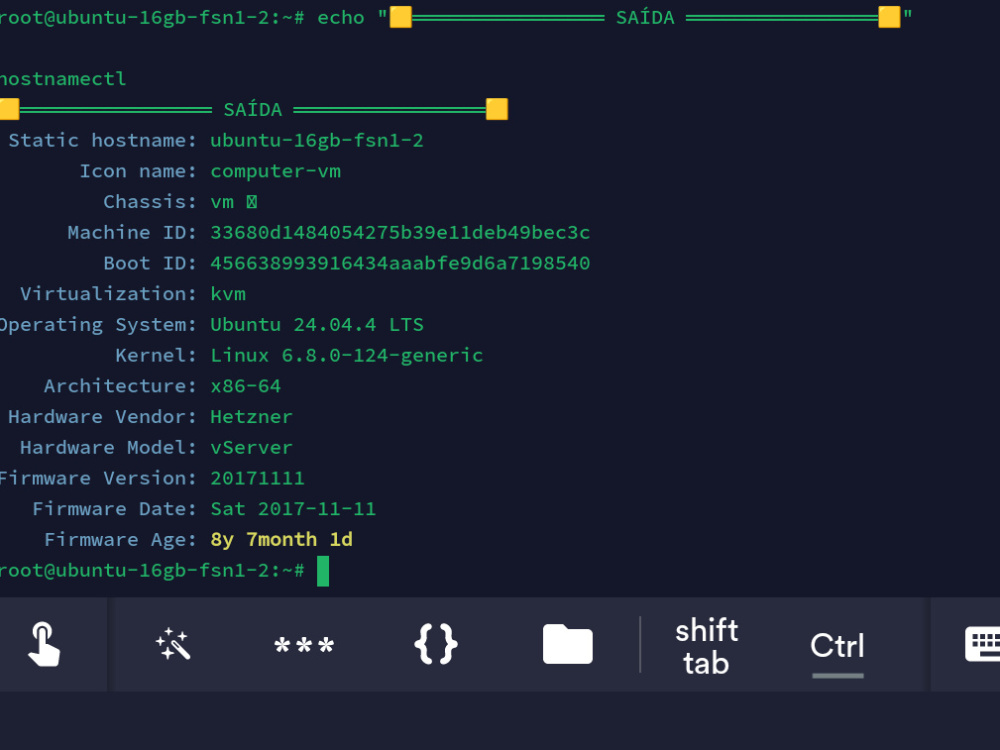Click the Chassis value vm

tap(222, 202)
